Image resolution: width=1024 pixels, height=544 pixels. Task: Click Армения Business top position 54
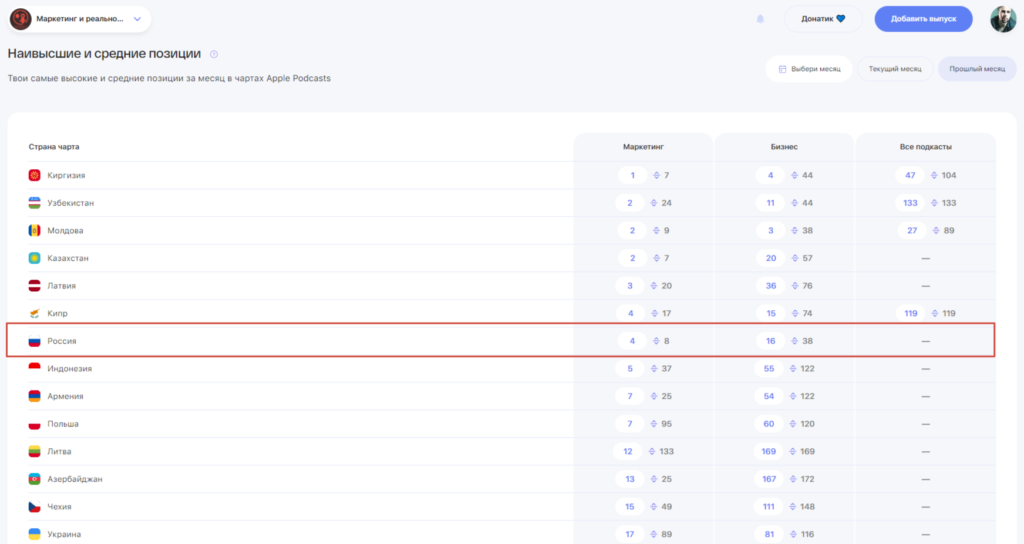point(769,396)
